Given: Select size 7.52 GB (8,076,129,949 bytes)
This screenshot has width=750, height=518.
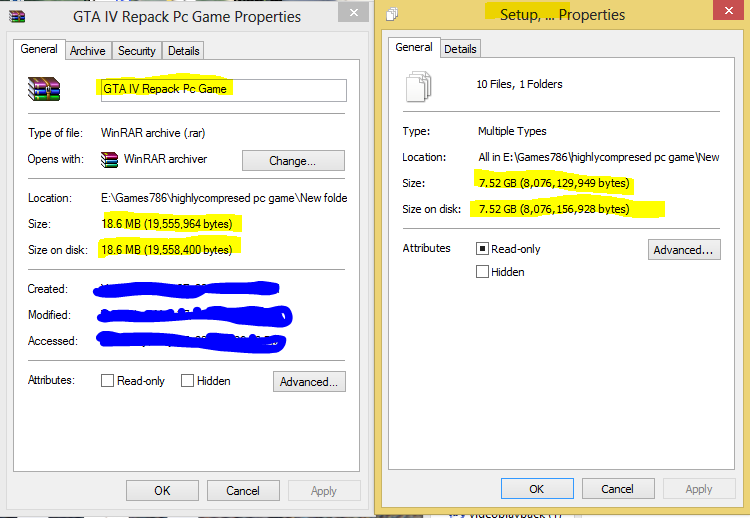Looking at the screenshot, I should pyautogui.click(x=554, y=183).
